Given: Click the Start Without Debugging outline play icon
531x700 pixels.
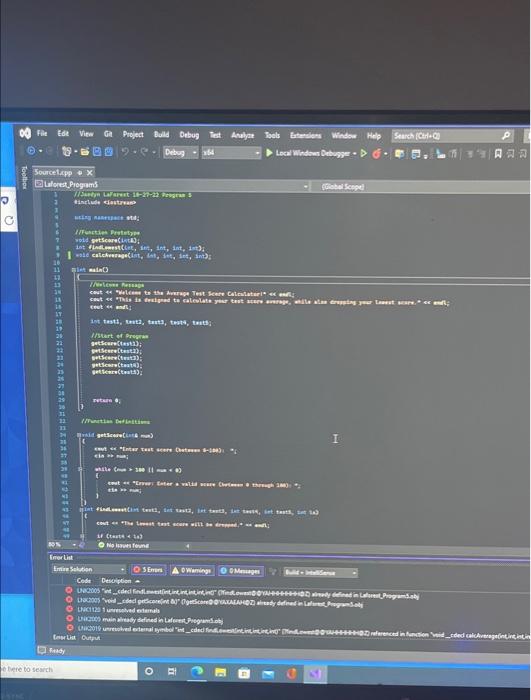Looking at the screenshot, I should click(364, 154).
